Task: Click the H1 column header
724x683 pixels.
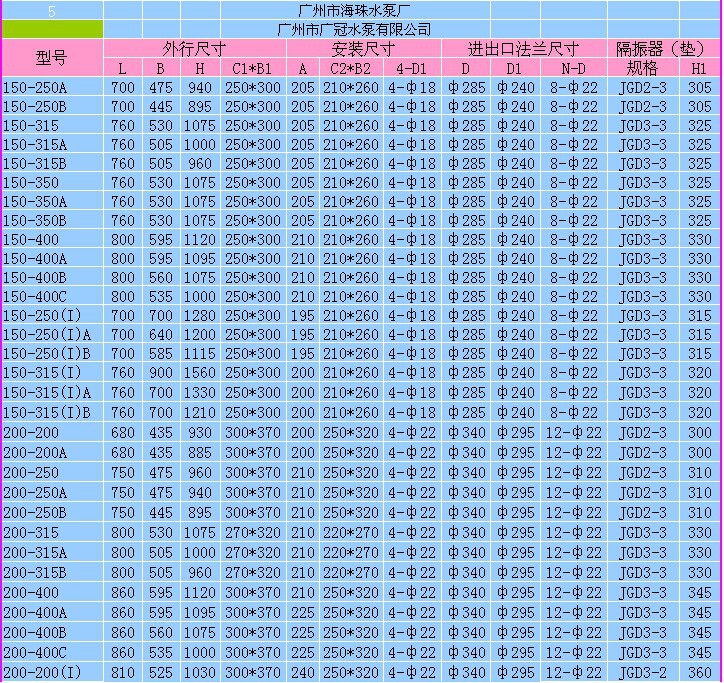Action: click(700, 68)
